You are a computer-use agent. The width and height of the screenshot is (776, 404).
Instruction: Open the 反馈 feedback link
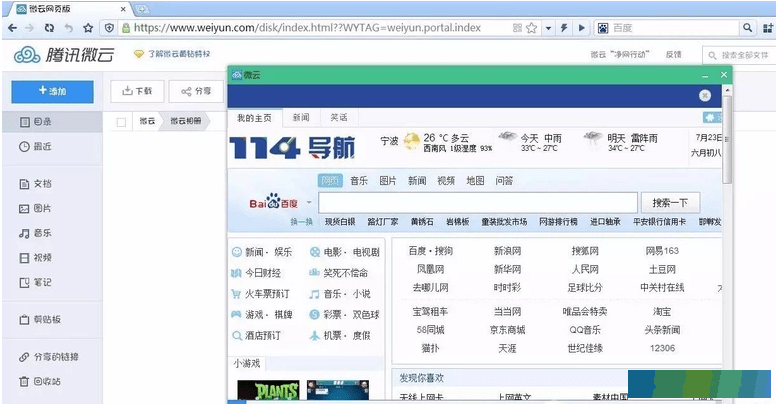point(674,54)
